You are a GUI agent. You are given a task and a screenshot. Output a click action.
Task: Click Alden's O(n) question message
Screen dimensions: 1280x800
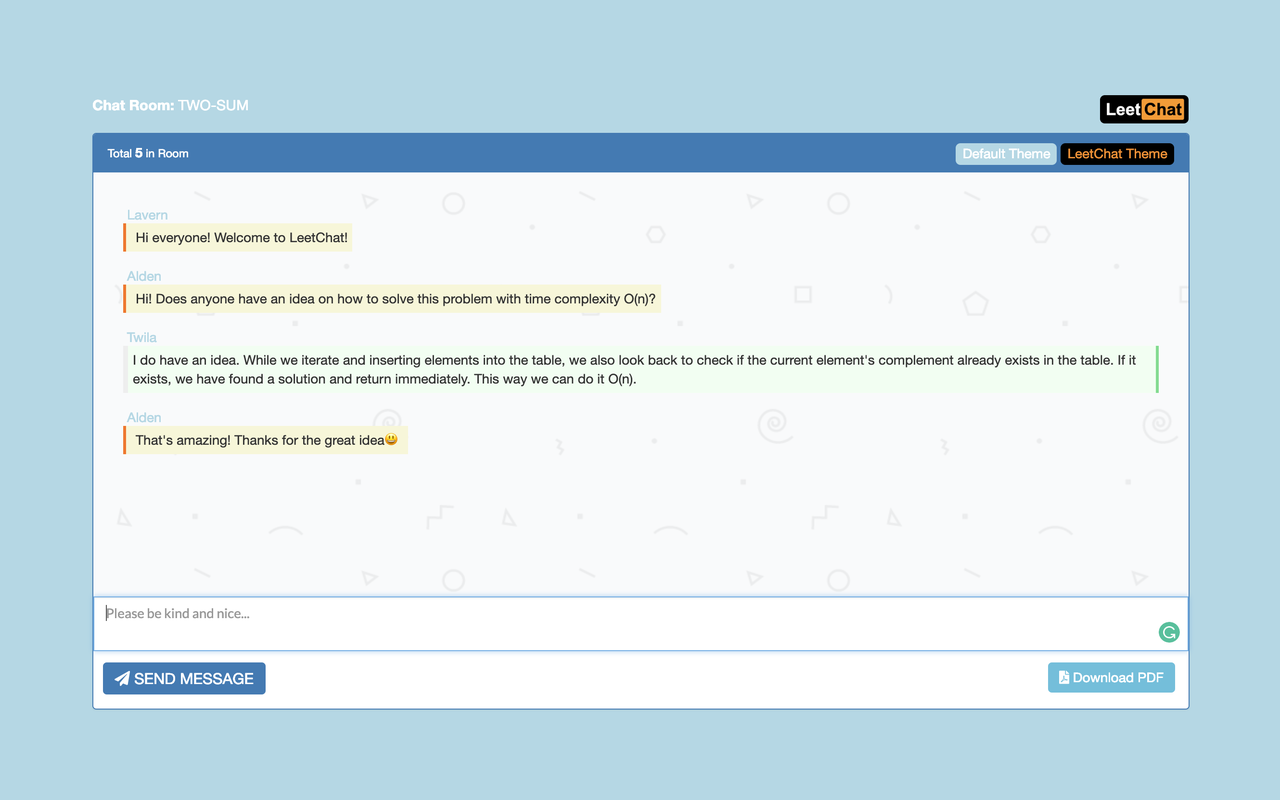click(392, 298)
